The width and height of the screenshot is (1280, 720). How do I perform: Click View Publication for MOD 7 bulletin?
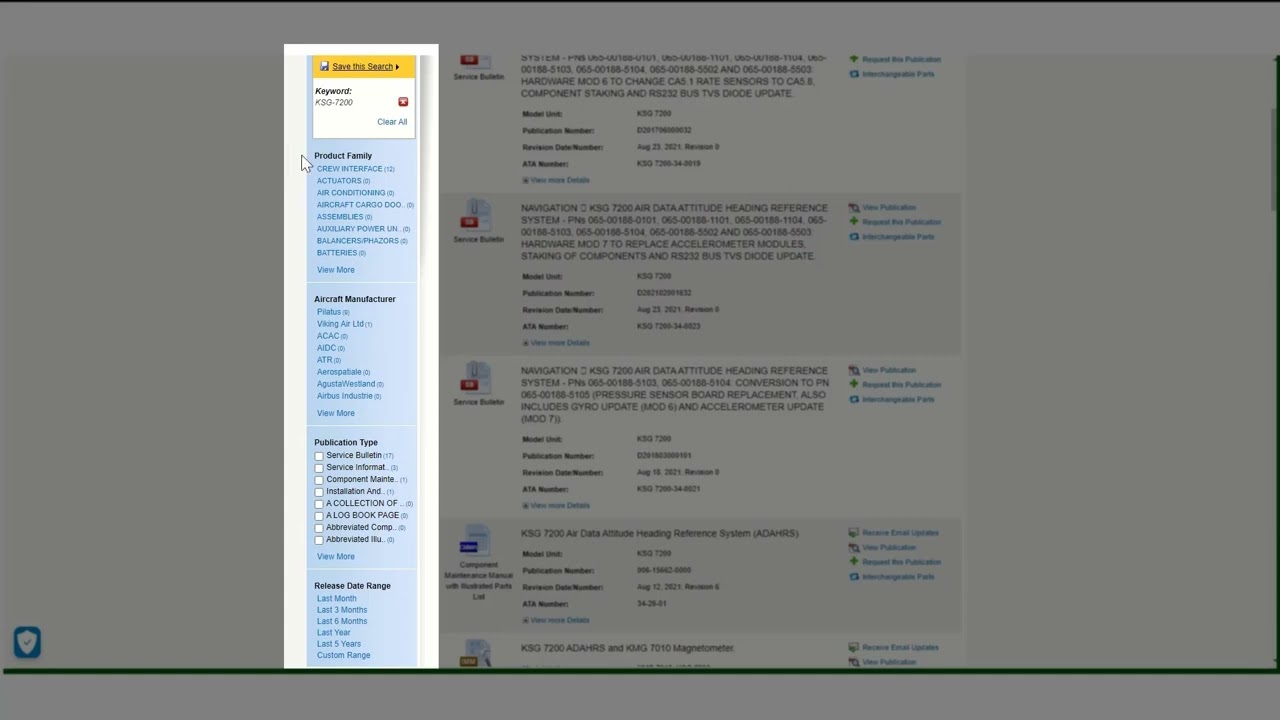pos(882,208)
